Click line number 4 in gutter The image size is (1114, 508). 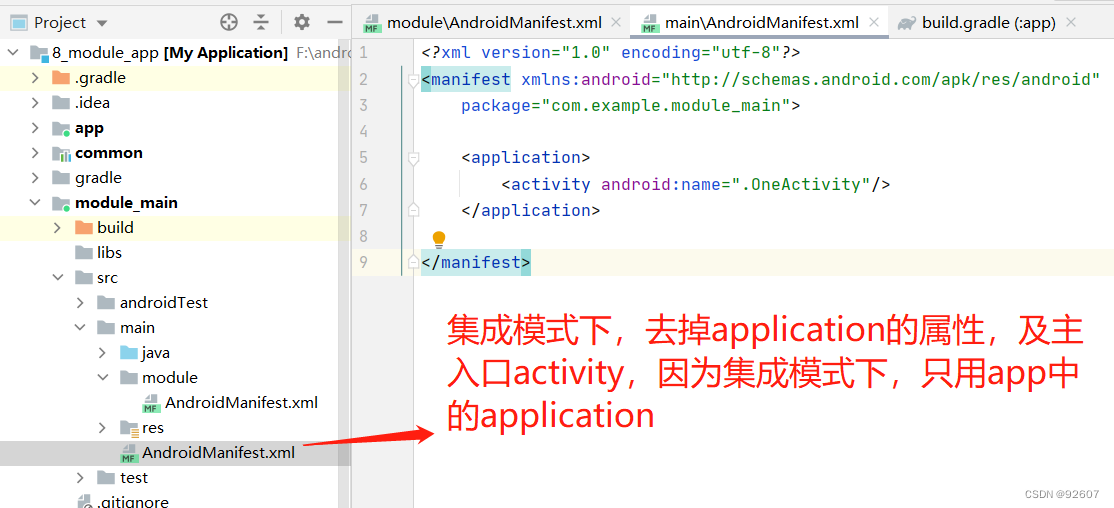[364, 131]
